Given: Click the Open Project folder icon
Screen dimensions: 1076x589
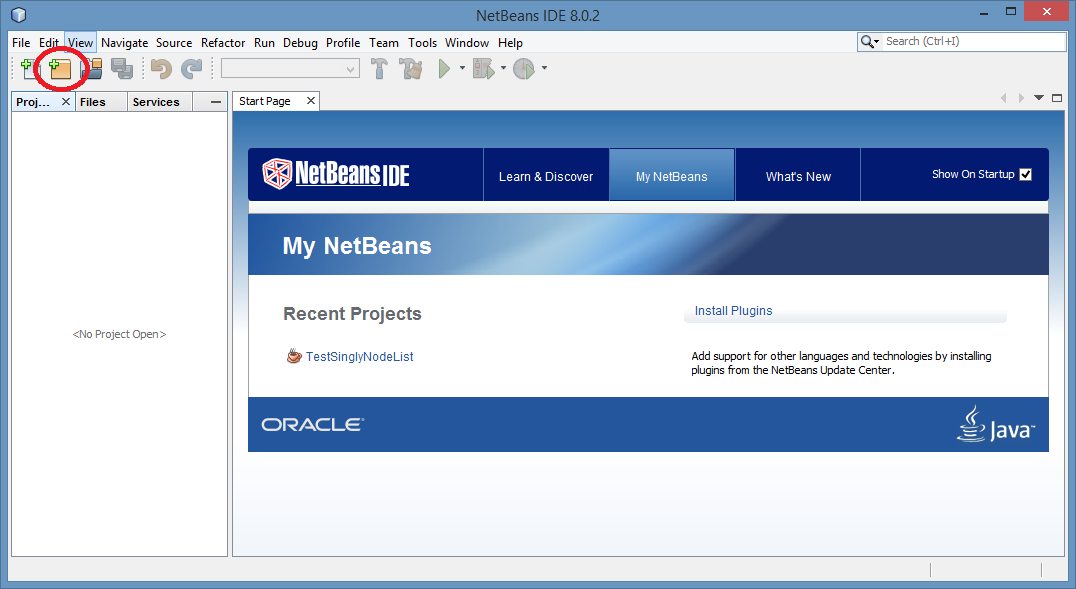Looking at the screenshot, I should pyautogui.click(x=92, y=69).
